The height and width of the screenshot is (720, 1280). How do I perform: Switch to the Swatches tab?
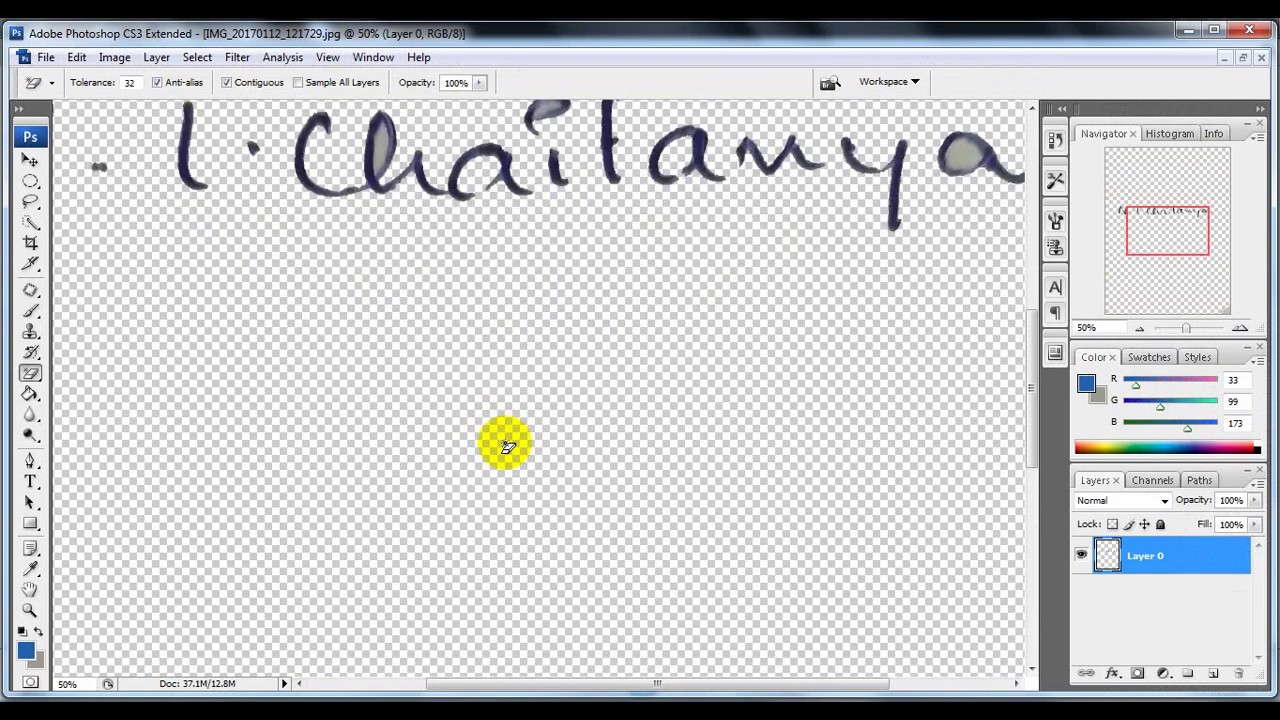pyautogui.click(x=1149, y=357)
